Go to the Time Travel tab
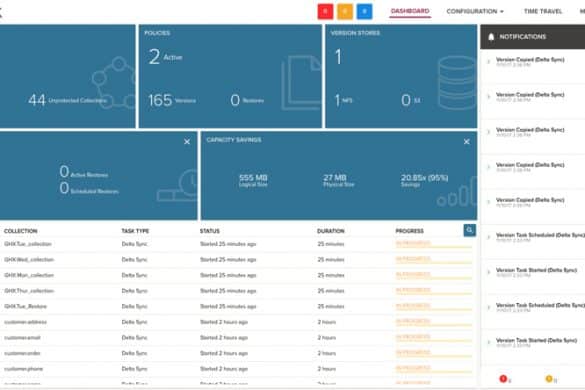585x390 pixels. tap(543, 12)
